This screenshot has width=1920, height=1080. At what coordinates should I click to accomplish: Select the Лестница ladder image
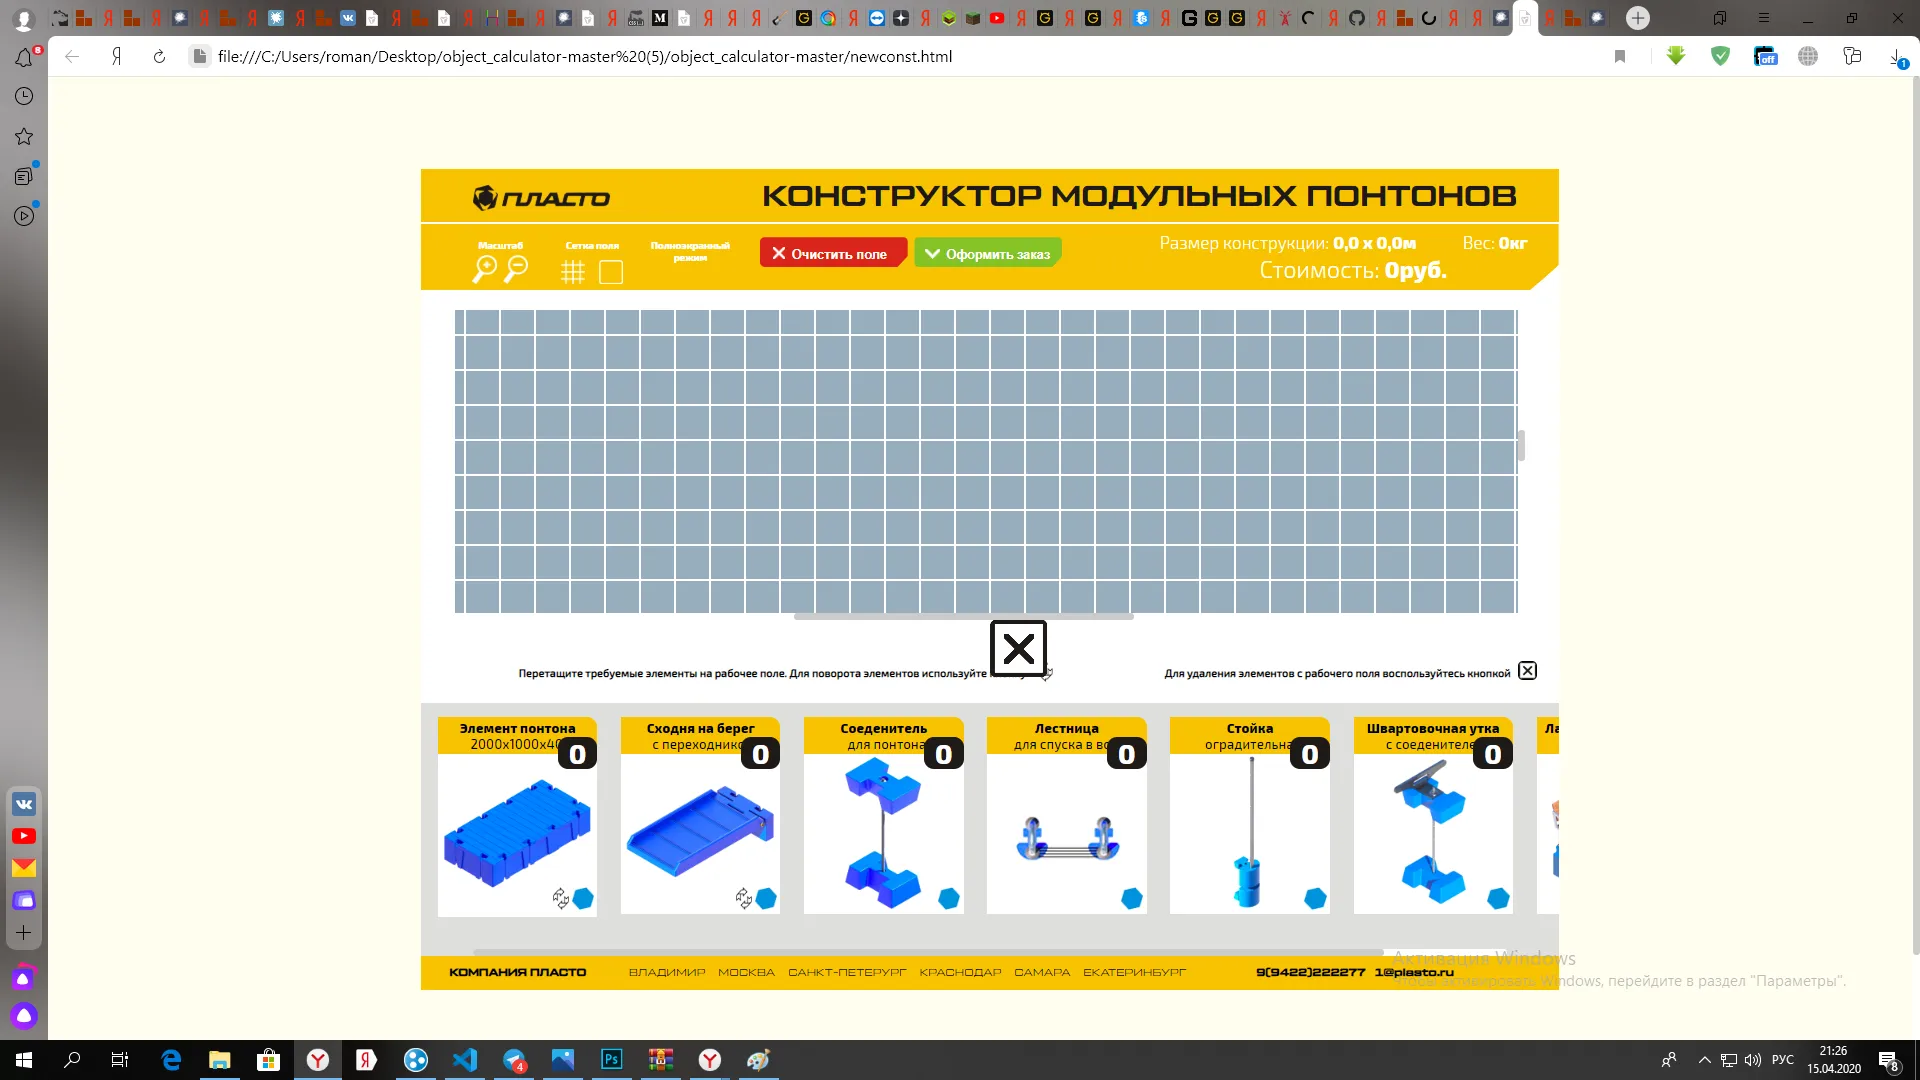coord(1067,838)
